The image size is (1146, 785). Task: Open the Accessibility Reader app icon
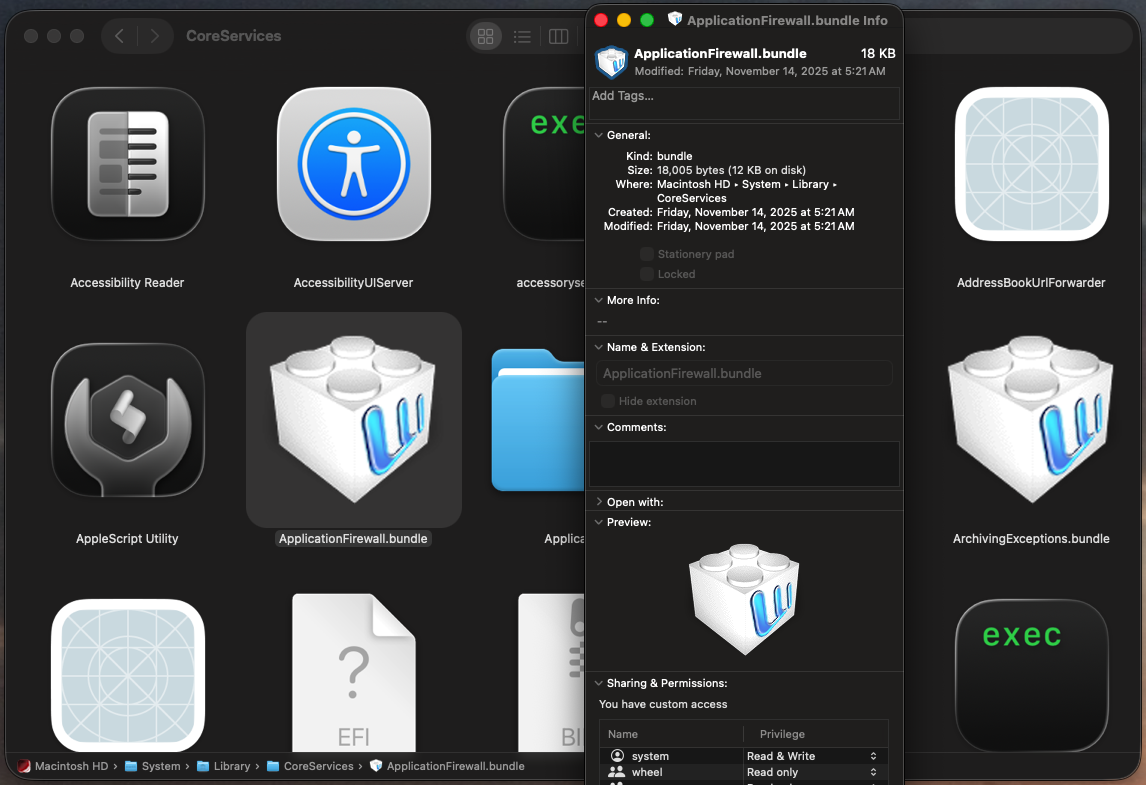tap(127, 164)
